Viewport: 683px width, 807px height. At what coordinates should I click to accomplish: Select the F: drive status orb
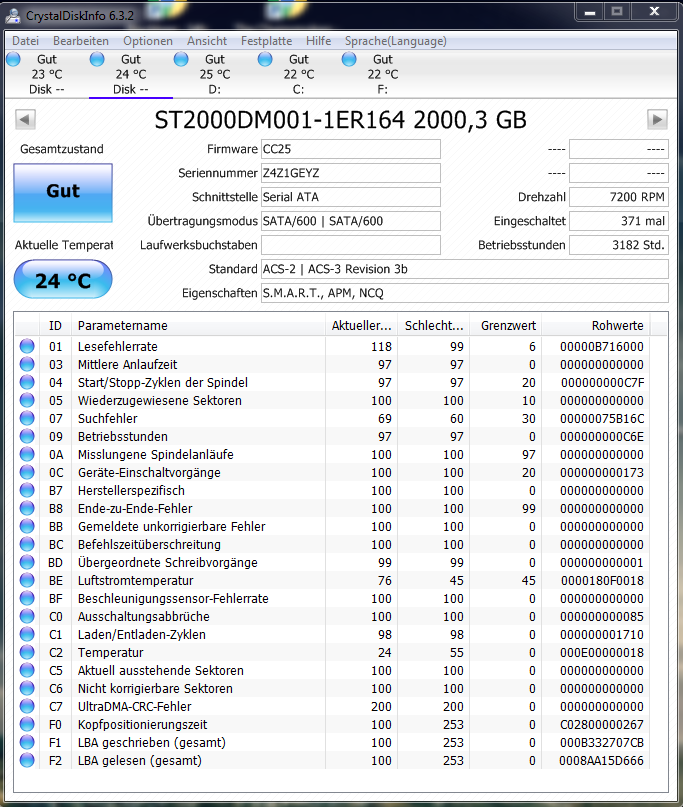pyautogui.click(x=348, y=59)
